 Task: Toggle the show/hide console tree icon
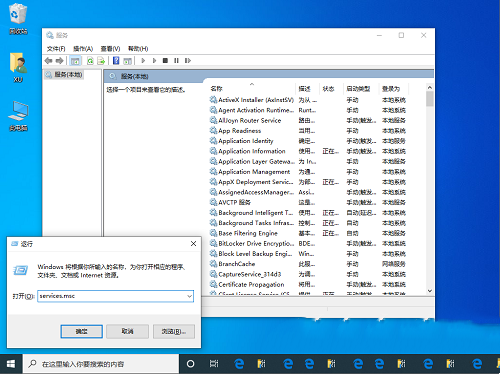(x=75, y=61)
